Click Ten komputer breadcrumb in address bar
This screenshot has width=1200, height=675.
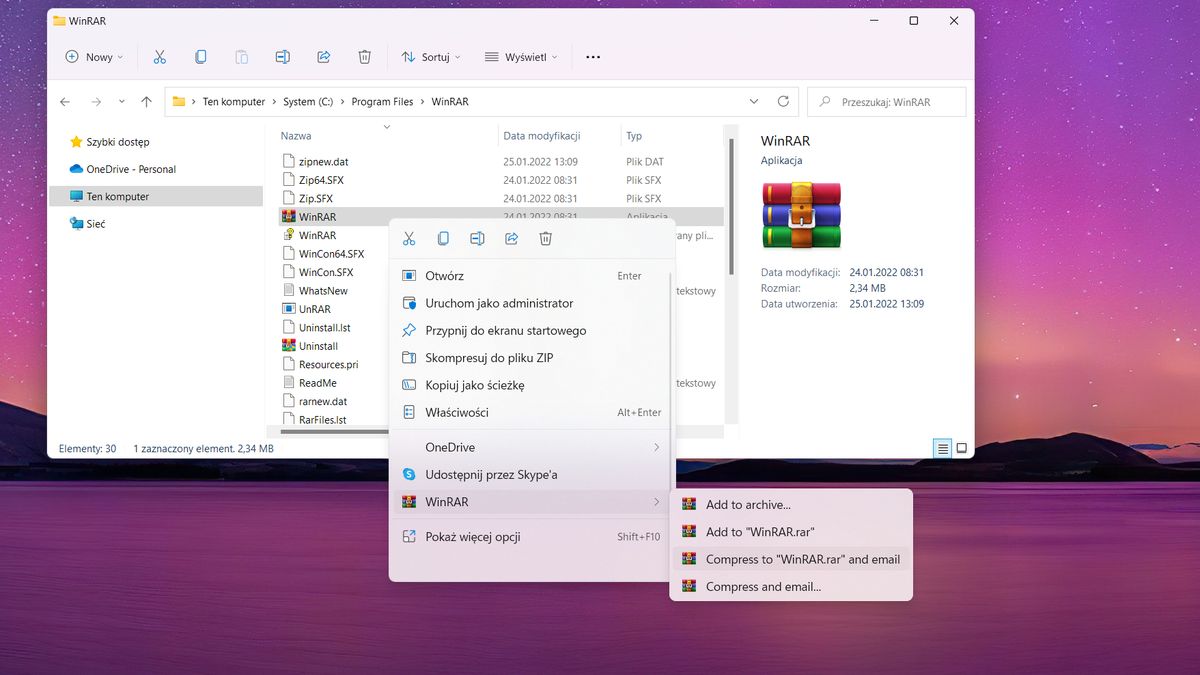(234, 102)
